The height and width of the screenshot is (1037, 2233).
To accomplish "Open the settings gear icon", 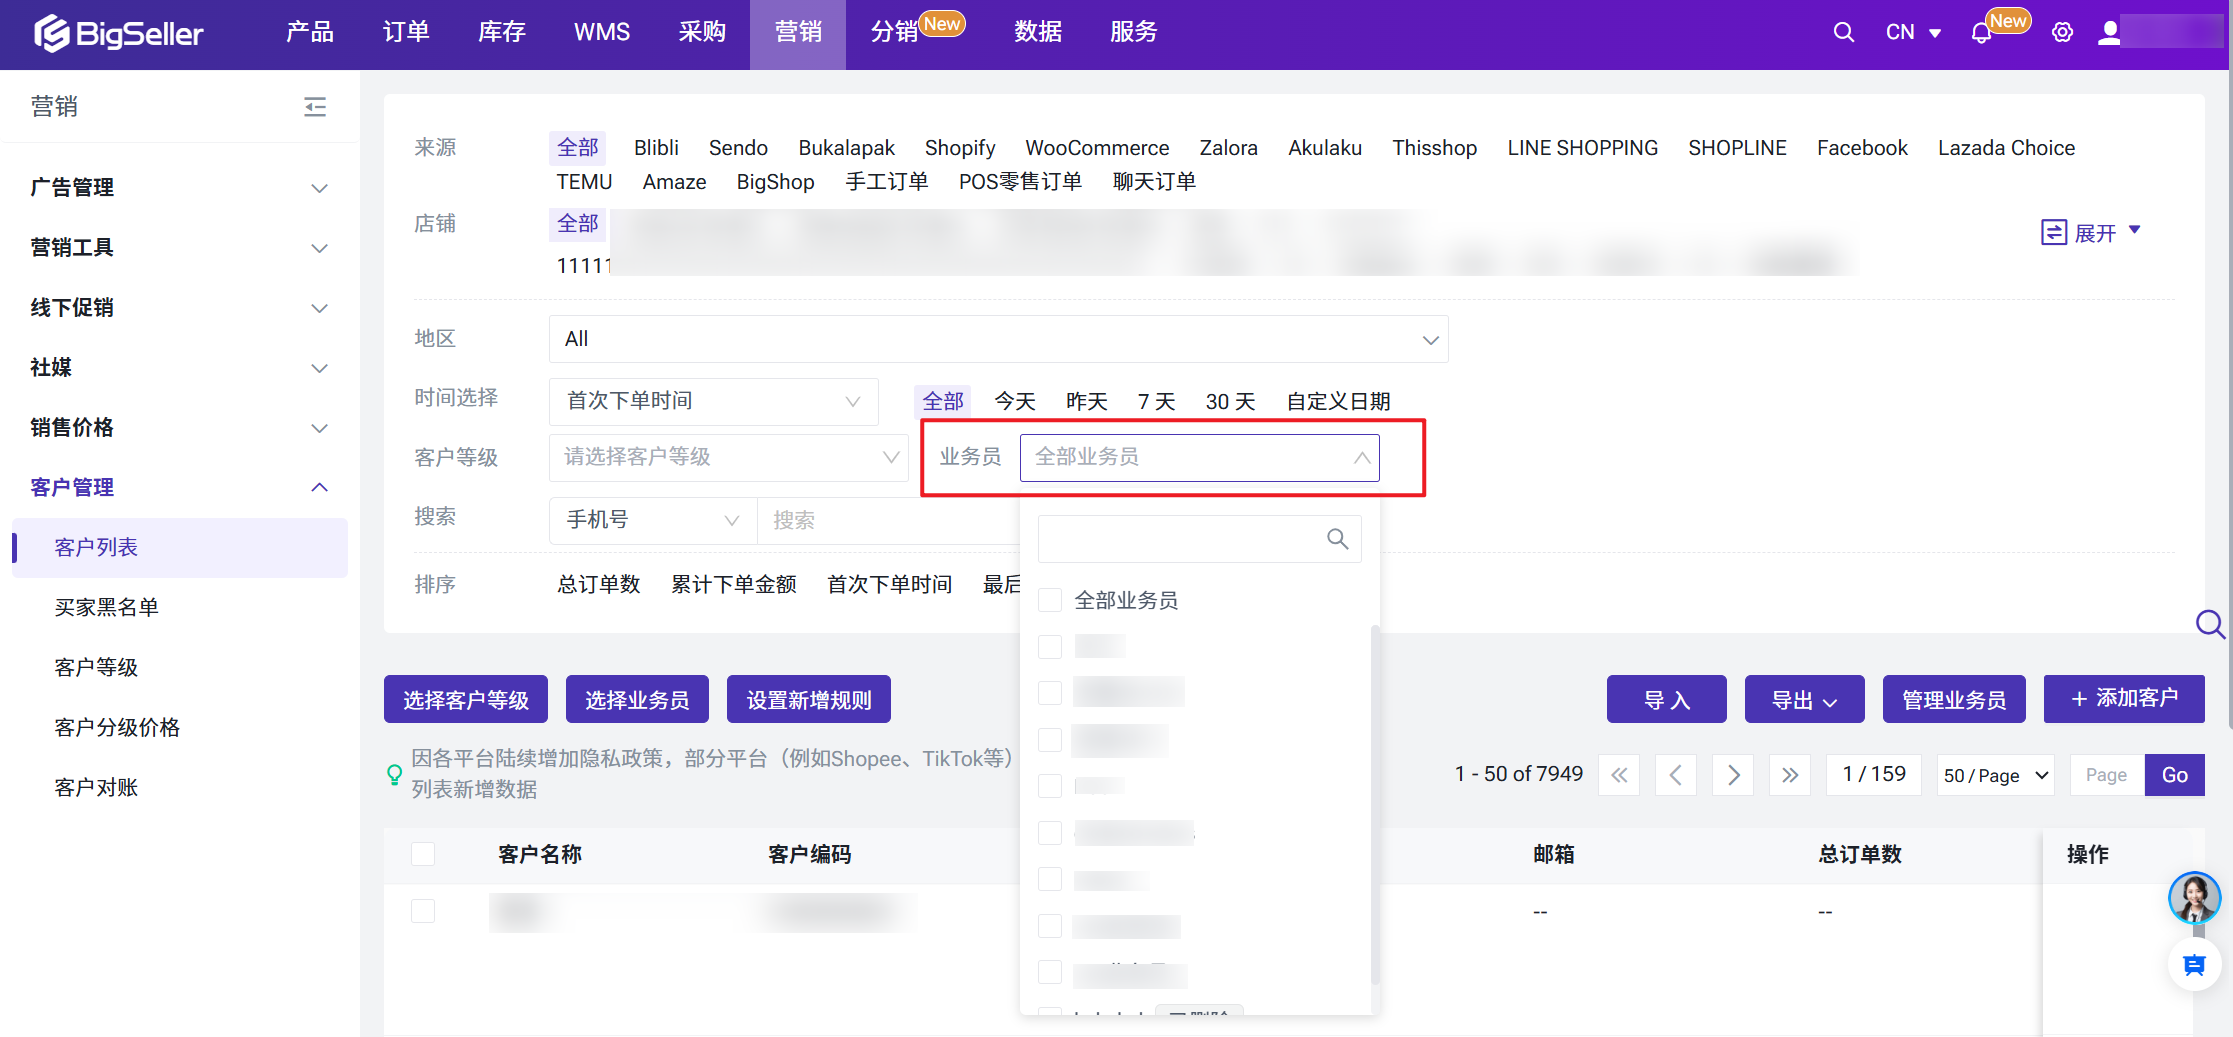I will (x=2062, y=33).
